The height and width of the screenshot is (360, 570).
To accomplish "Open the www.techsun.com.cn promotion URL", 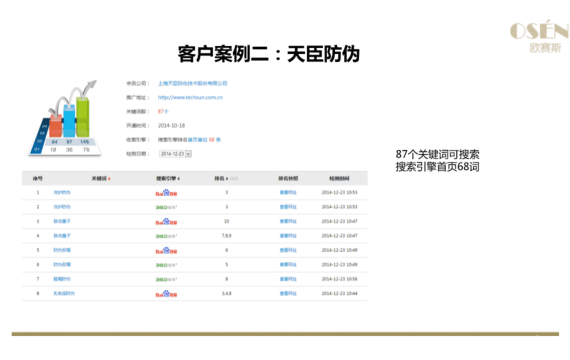I will [x=190, y=97].
